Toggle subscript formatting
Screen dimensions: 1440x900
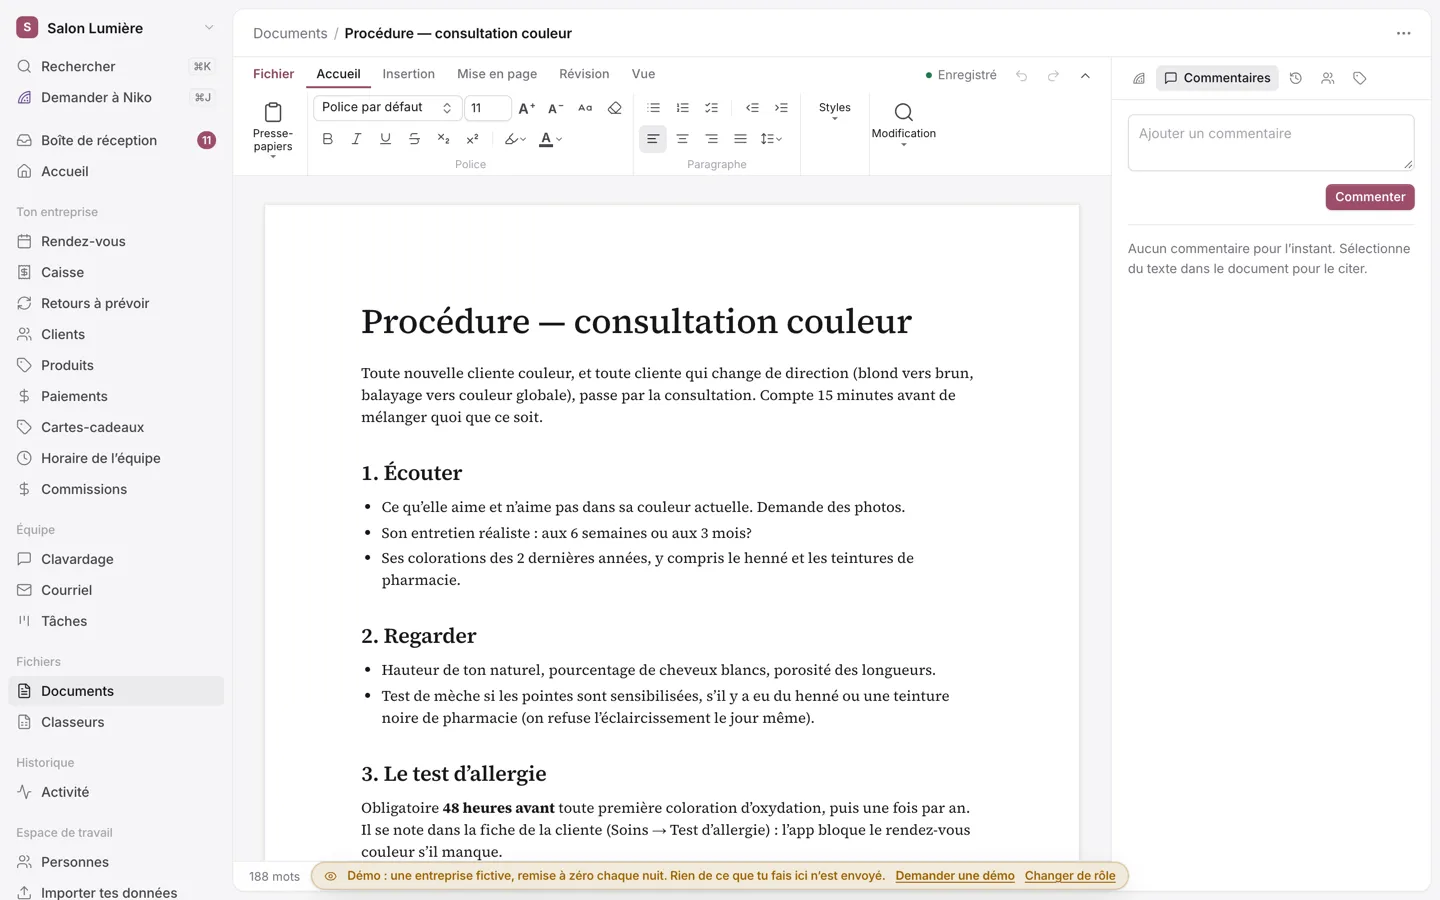click(x=443, y=139)
